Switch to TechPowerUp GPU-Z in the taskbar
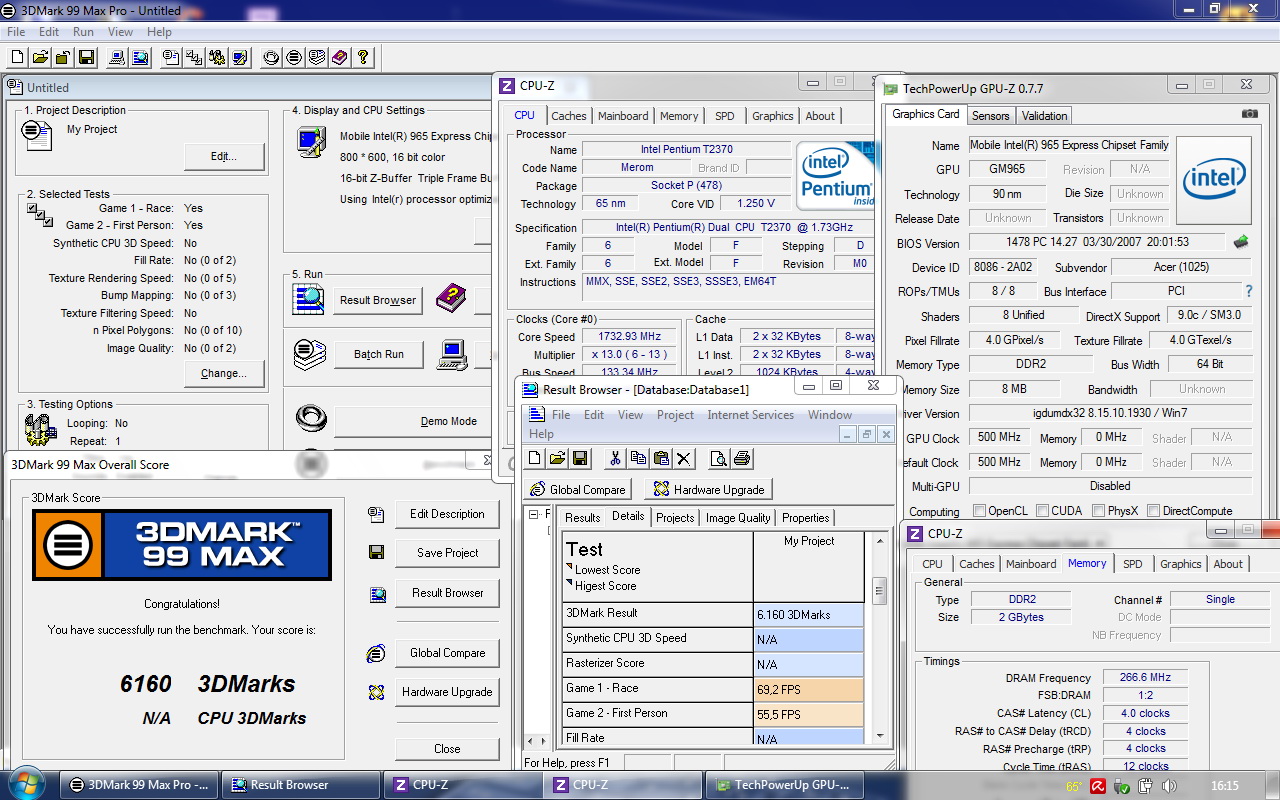The height and width of the screenshot is (800, 1280). [783, 785]
